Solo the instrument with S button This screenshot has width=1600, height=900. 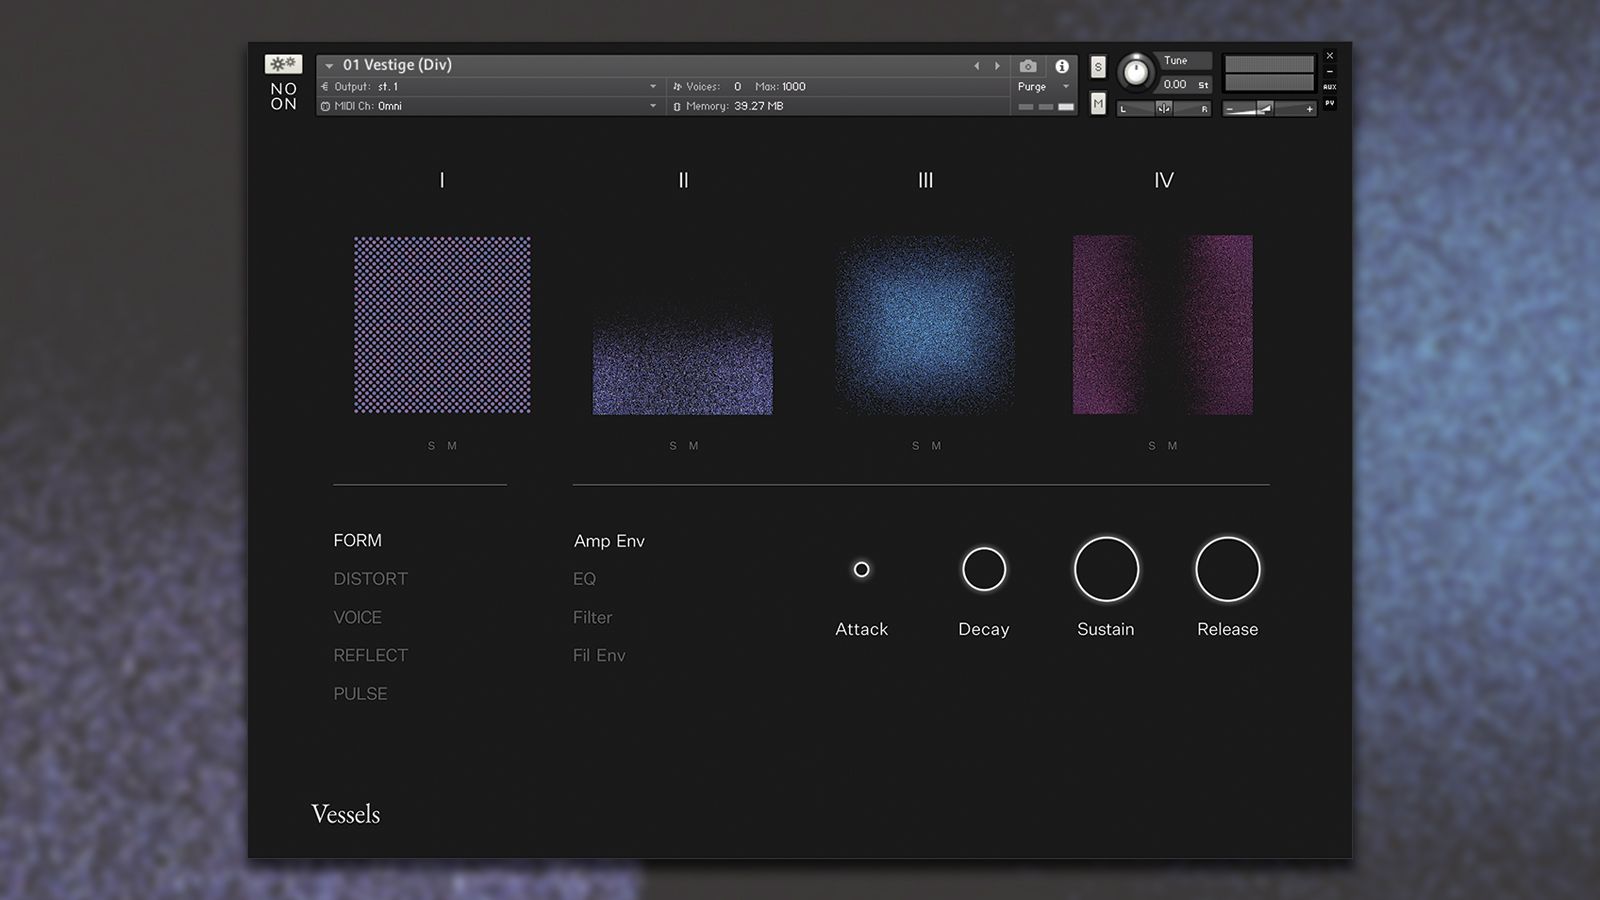pos(1098,67)
